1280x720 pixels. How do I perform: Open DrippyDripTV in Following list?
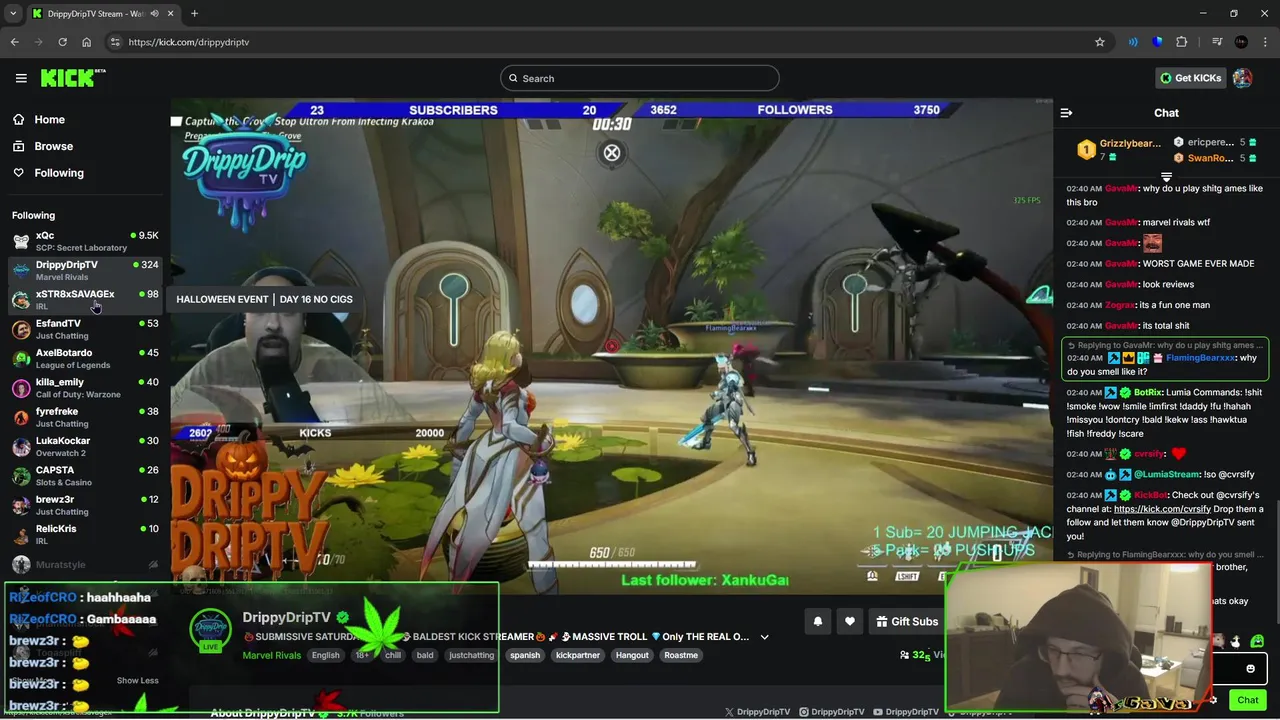pyautogui.click(x=85, y=270)
